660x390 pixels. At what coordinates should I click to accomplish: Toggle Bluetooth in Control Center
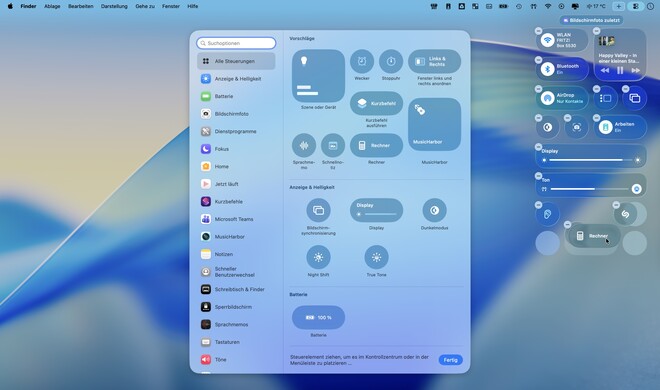[547, 69]
